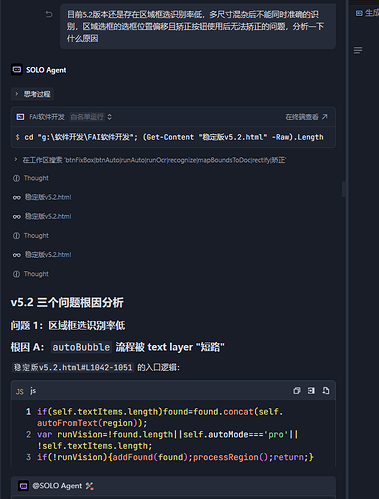Click the SOLO Agent avatar icon
Image resolution: width=379 pixels, height=499 pixels.
tap(17, 70)
